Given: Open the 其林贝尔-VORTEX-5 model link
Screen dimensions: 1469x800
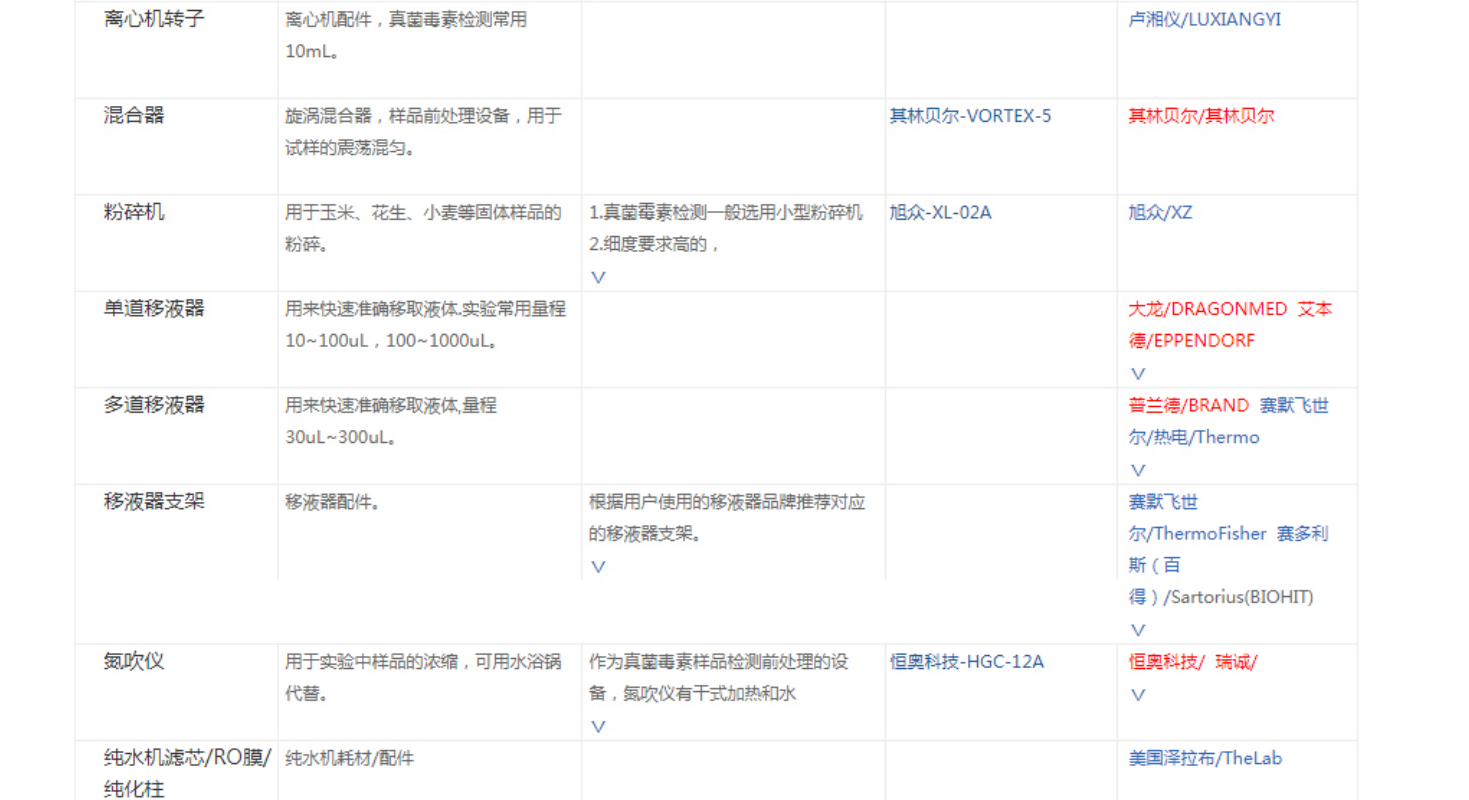Looking at the screenshot, I should 970,116.
